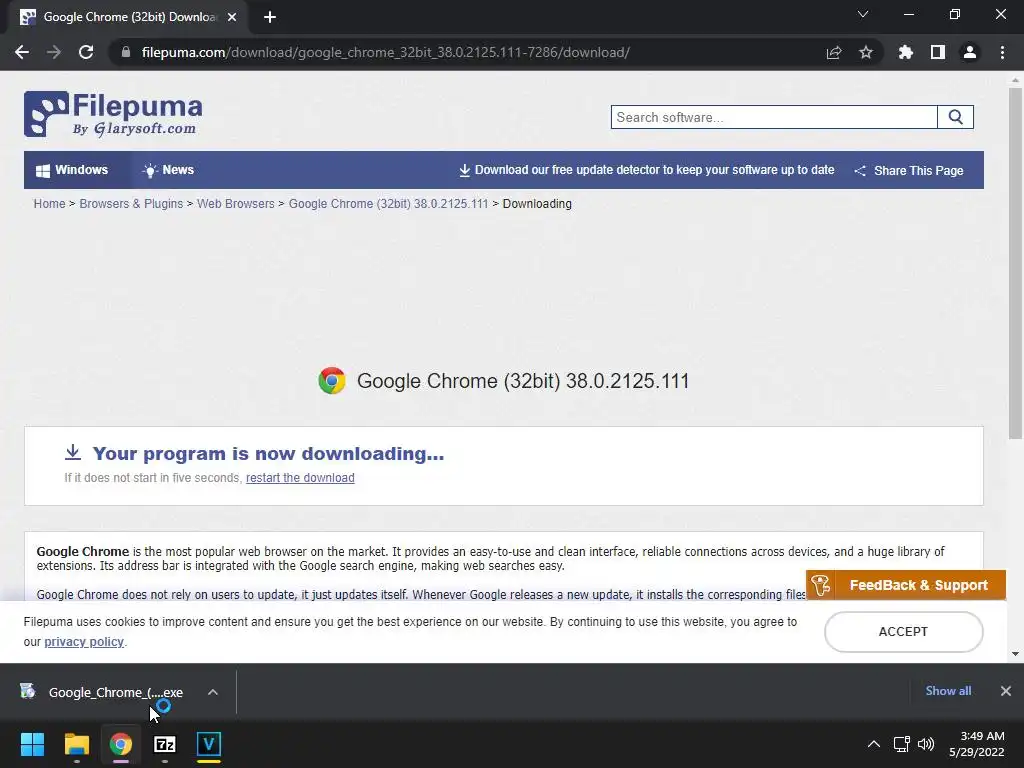Focus the Search software field
This screenshot has height=768, width=1024.
(x=774, y=117)
